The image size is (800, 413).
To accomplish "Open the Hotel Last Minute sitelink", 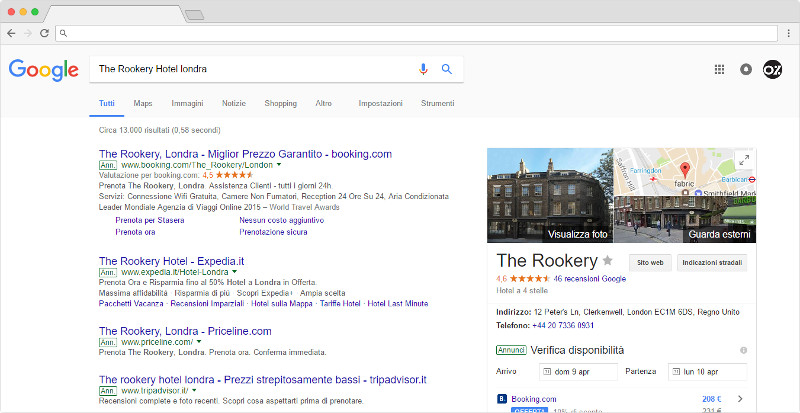I will click(x=397, y=303).
